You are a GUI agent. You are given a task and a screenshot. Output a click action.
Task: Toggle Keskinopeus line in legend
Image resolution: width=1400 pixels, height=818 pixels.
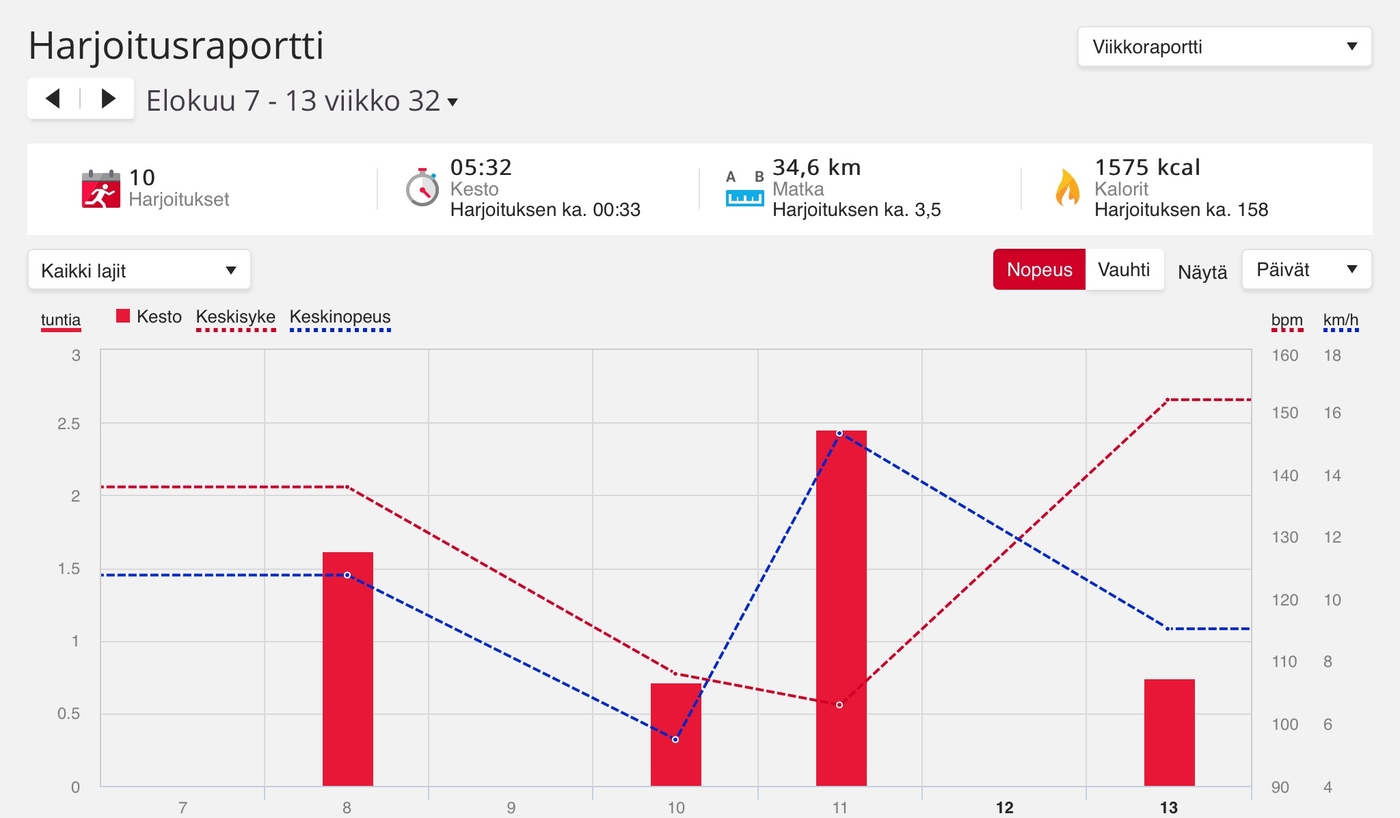340,318
